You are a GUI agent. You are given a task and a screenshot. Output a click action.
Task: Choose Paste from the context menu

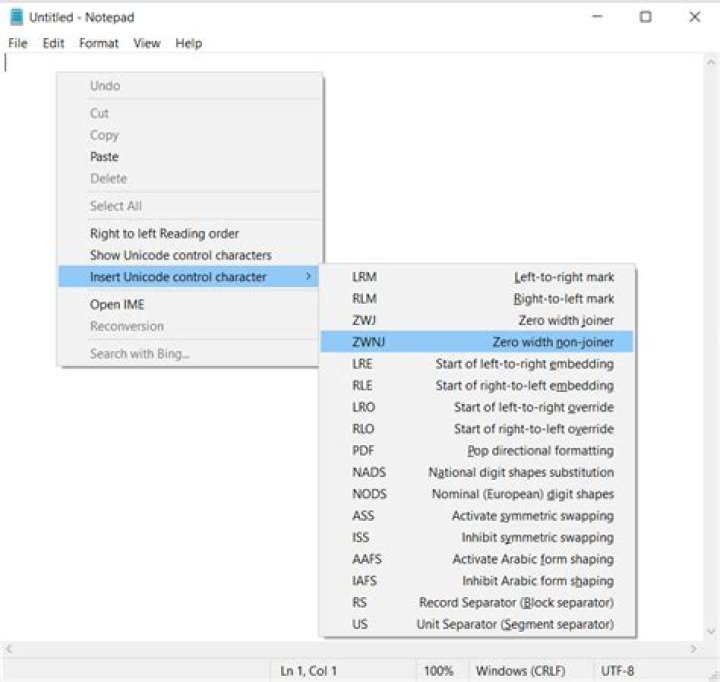pyautogui.click(x=190, y=157)
